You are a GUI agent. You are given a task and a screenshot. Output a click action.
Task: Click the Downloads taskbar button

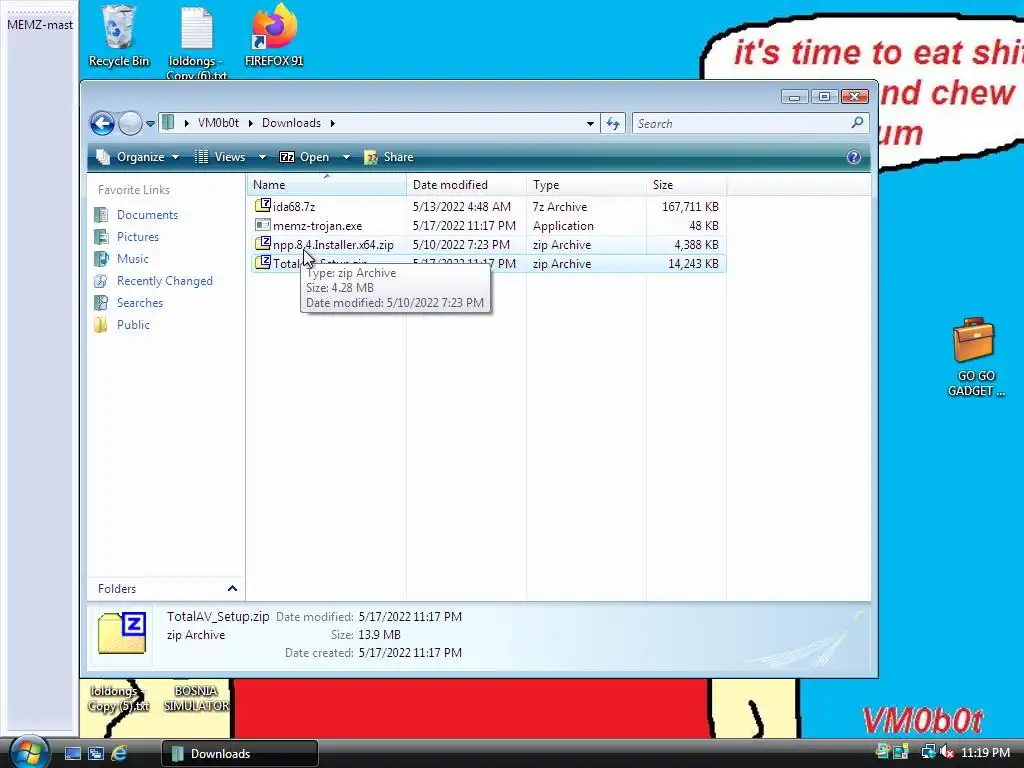tap(240, 754)
